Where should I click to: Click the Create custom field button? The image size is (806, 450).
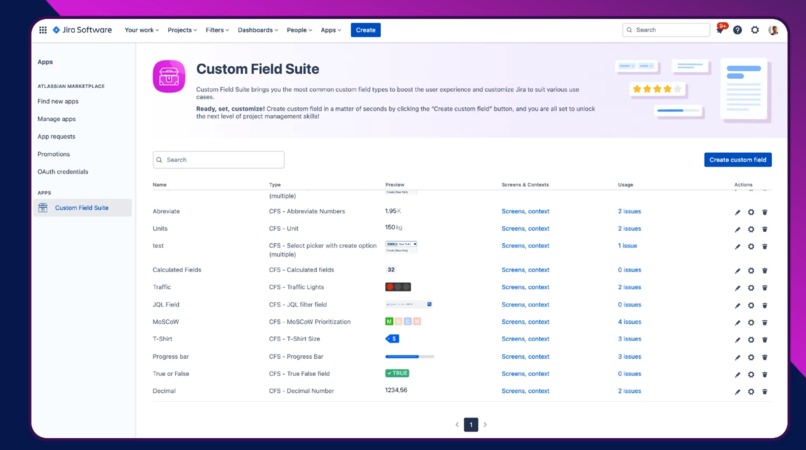(x=738, y=159)
